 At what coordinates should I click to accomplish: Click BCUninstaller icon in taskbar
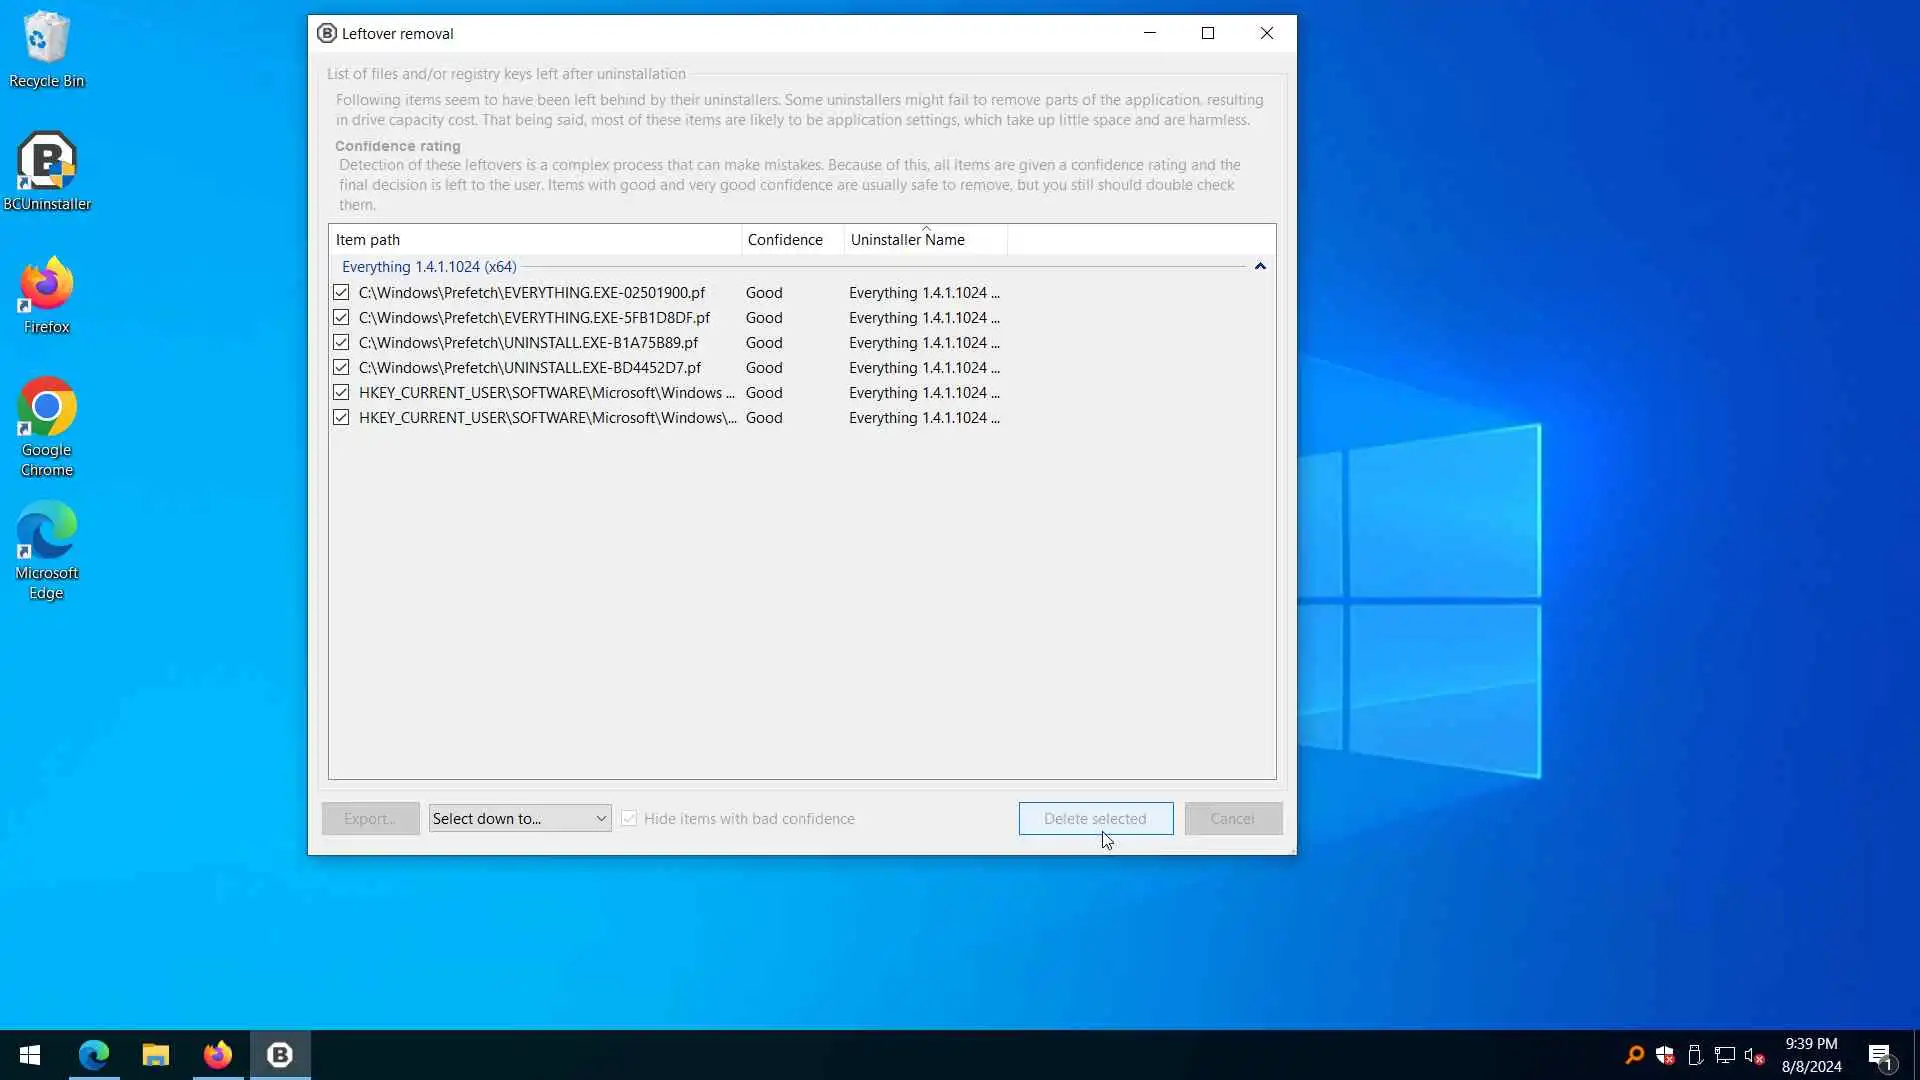pyautogui.click(x=280, y=1055)
